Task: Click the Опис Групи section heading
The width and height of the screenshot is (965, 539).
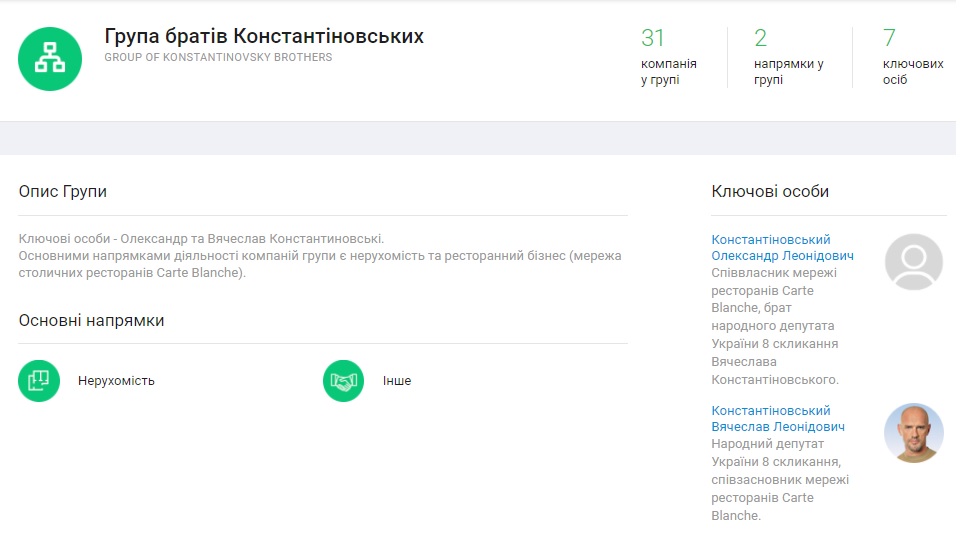Action: 63,191
